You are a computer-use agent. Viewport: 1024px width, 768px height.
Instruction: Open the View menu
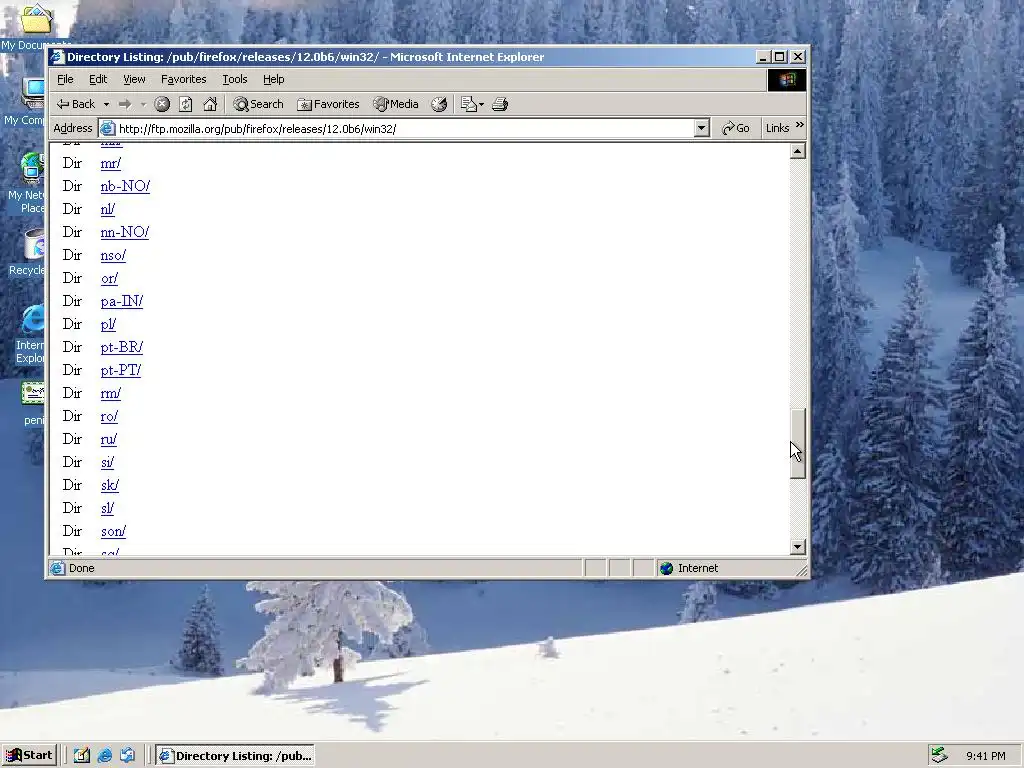(x=135, y=79)
